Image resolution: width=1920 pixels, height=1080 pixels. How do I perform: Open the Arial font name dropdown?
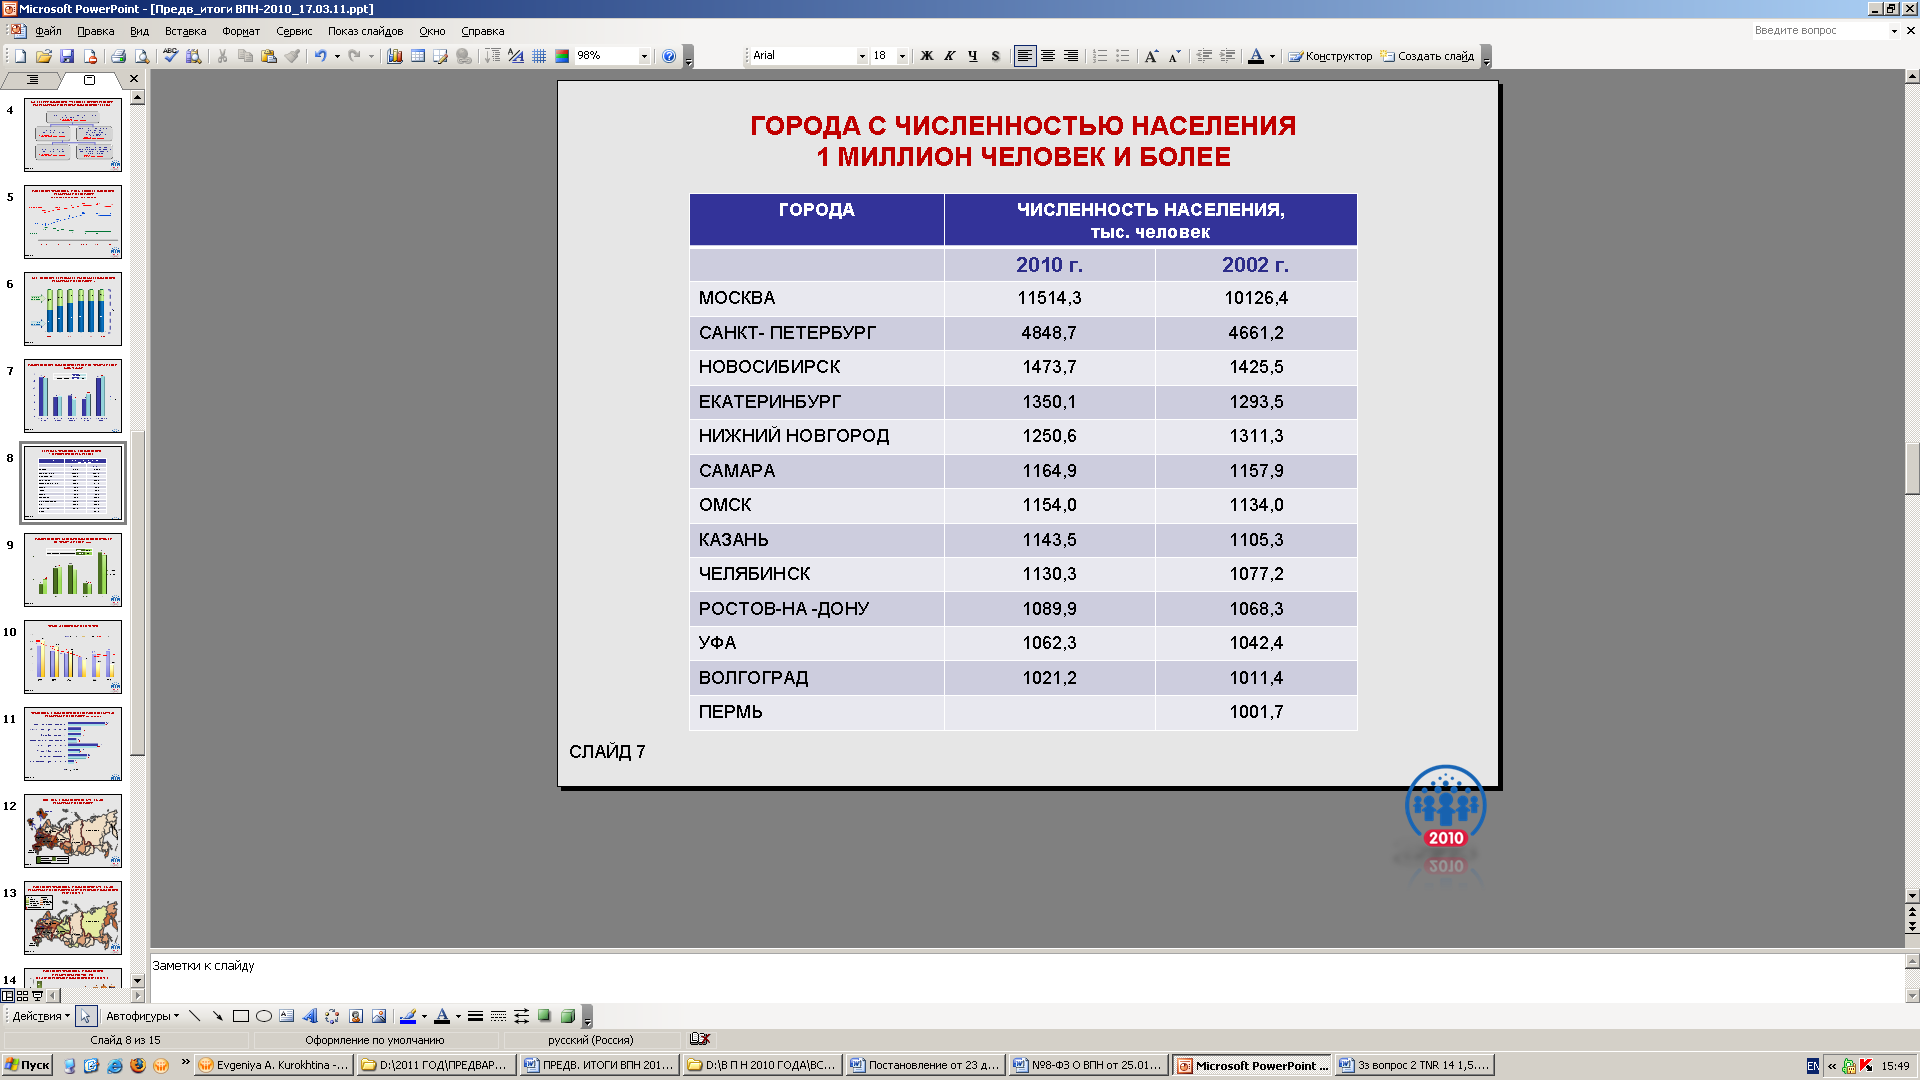862,56
